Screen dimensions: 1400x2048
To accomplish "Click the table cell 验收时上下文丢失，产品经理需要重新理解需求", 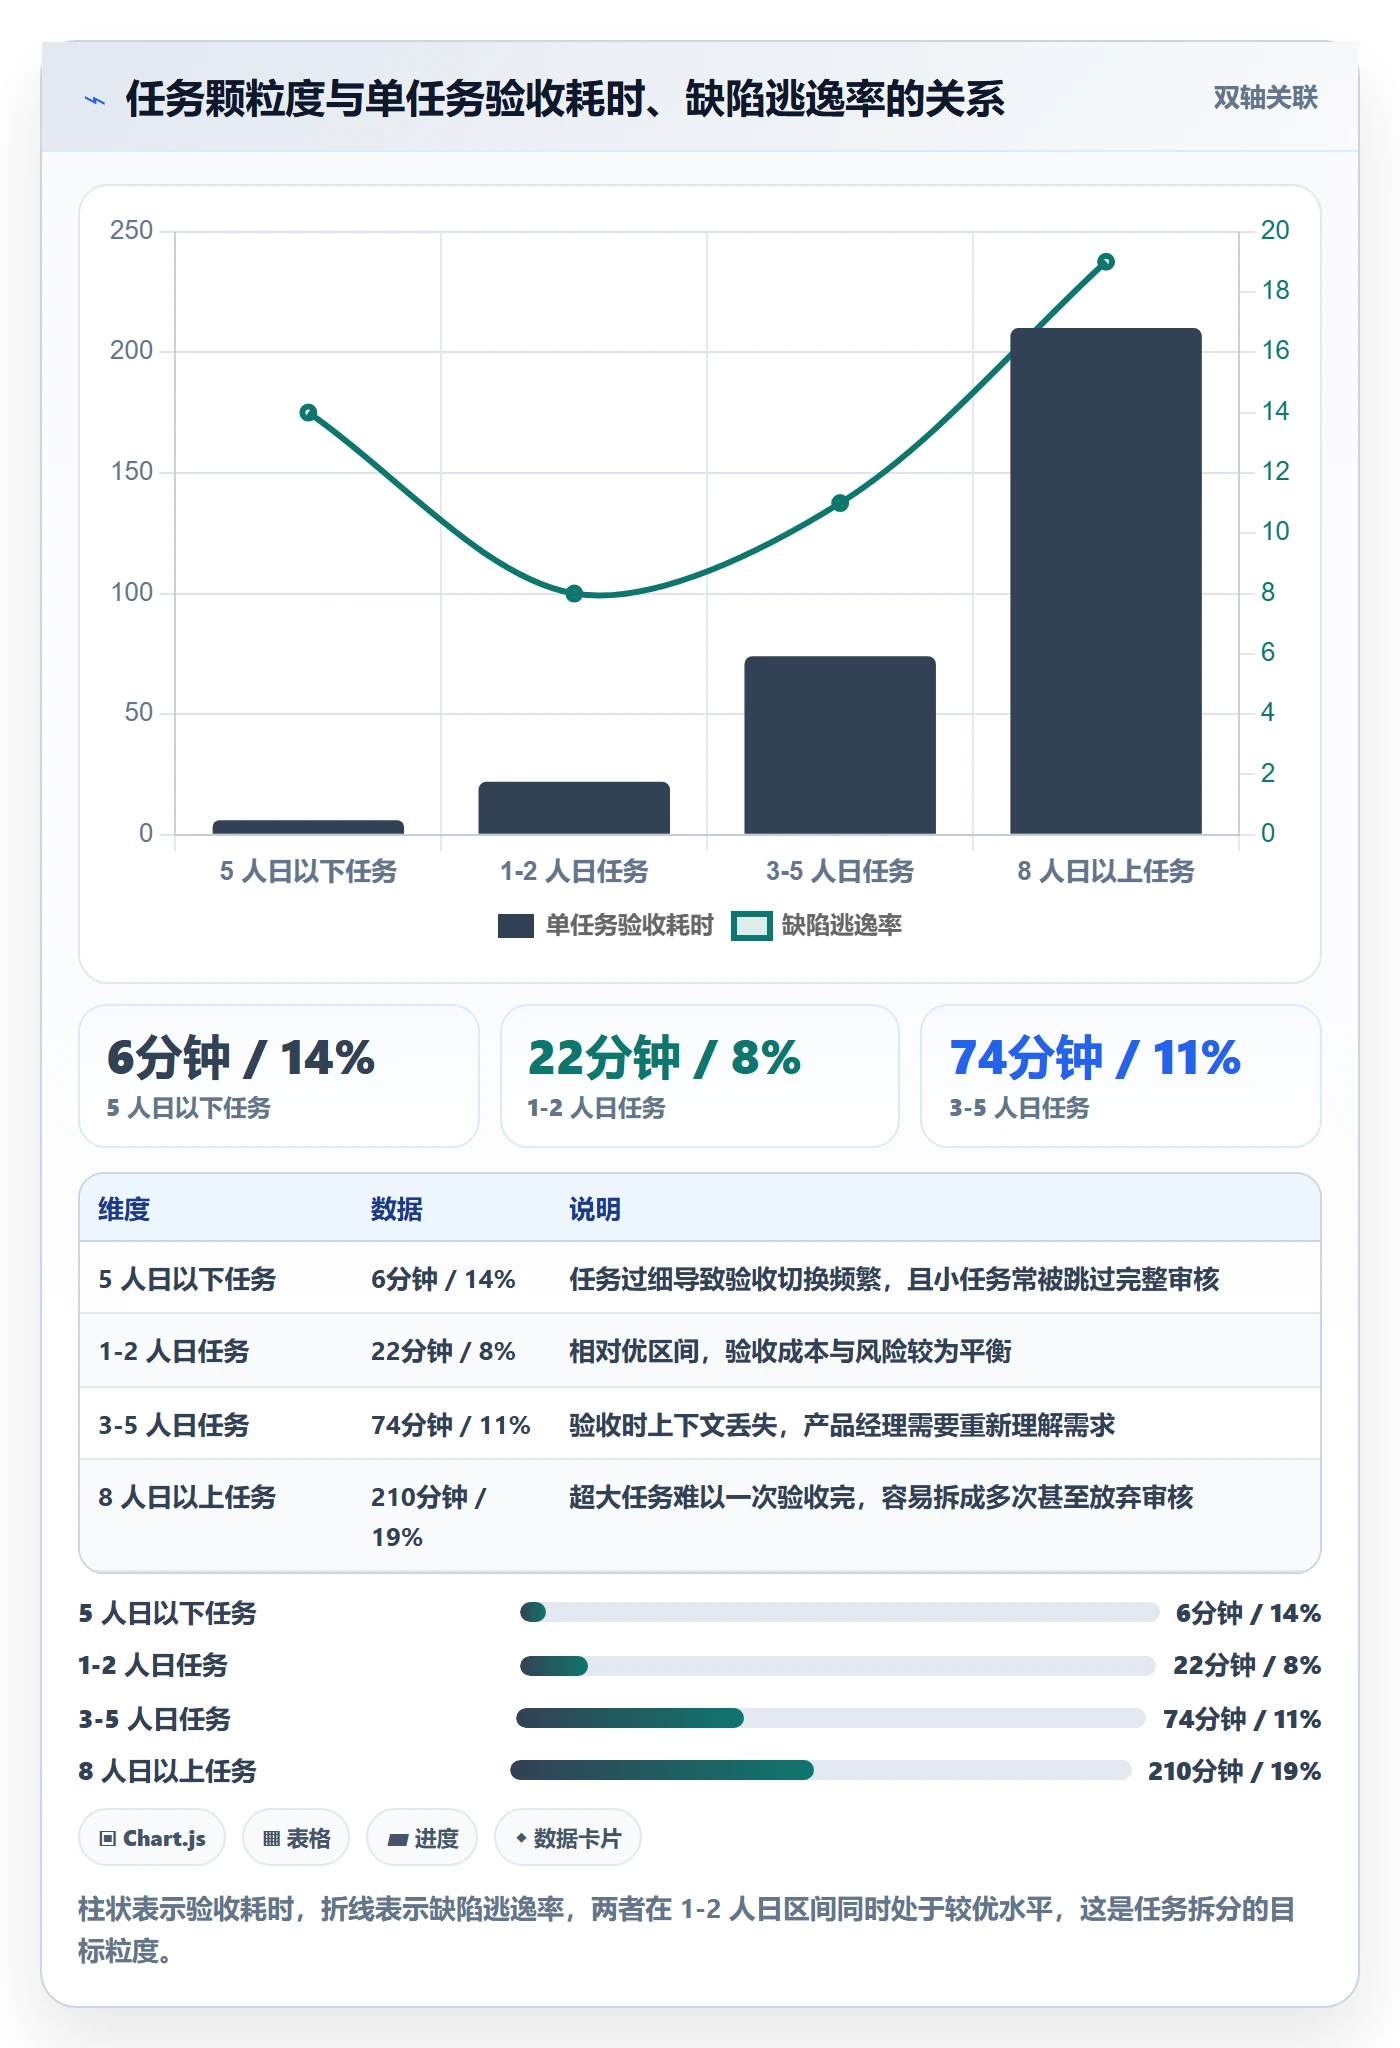I will tap(842, 1425).
